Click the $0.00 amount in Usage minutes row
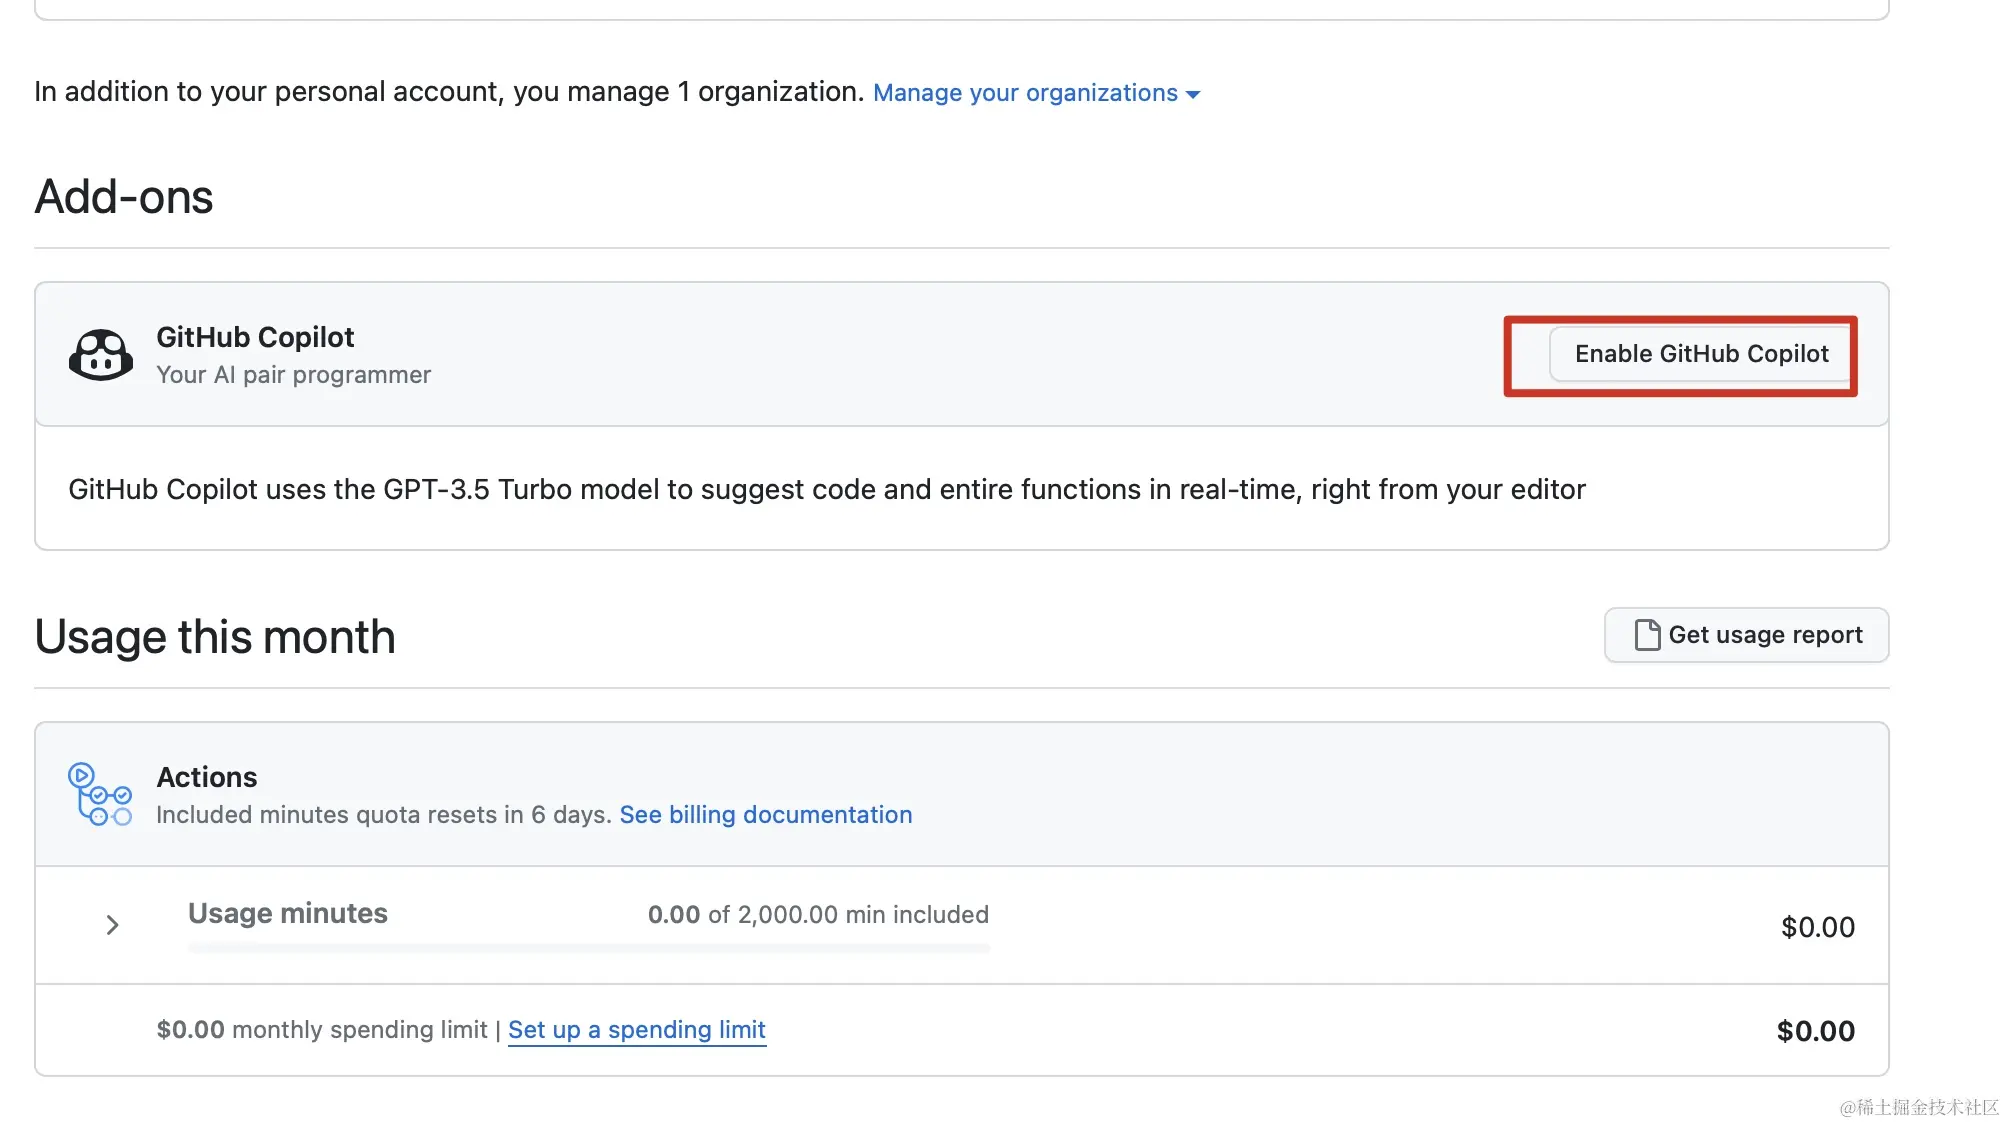The height and width of the screenshot is (1124, 2006). click(x=1816, y=927)
